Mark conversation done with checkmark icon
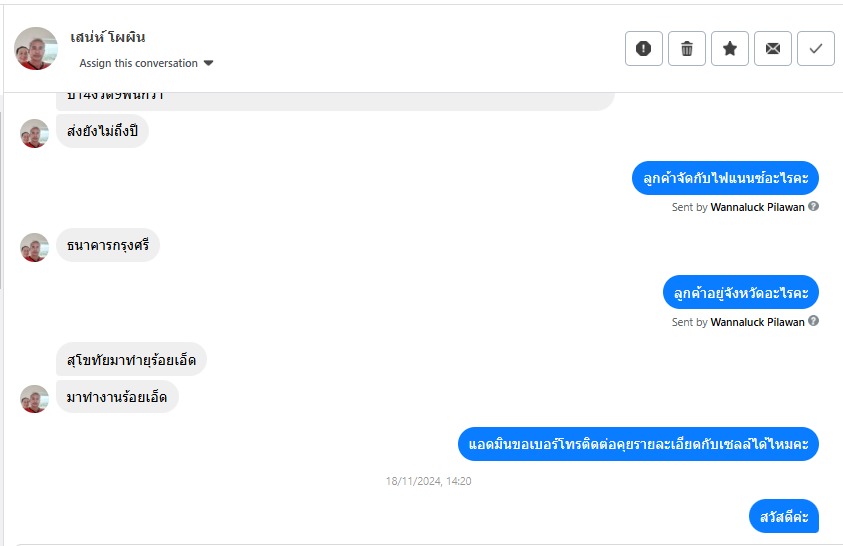Viewport: 843px width, 546px height. pyautogui.click(x=816, y=48)
